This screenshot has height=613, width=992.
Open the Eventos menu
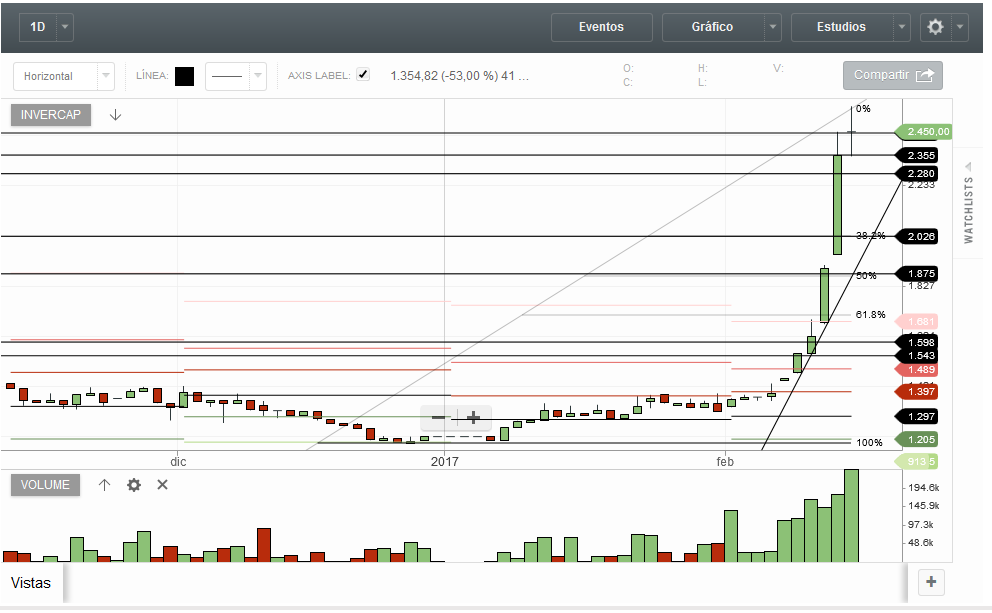(602, 27)
